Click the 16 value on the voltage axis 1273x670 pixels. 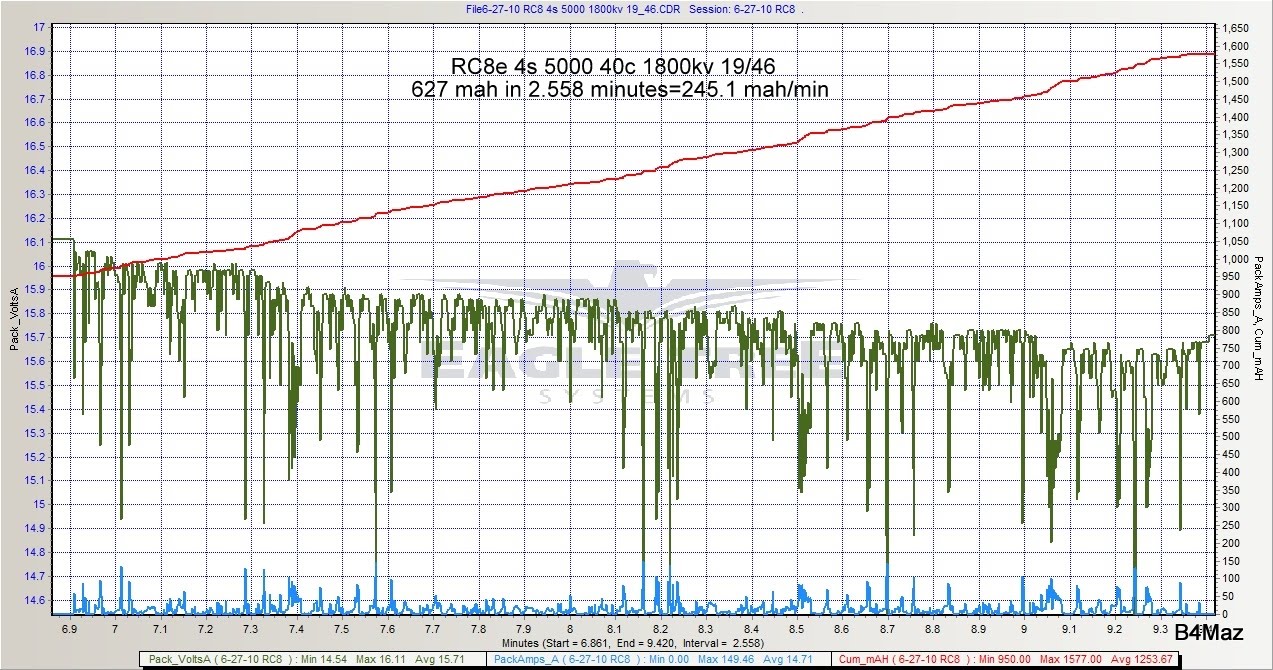click(41, 266)
